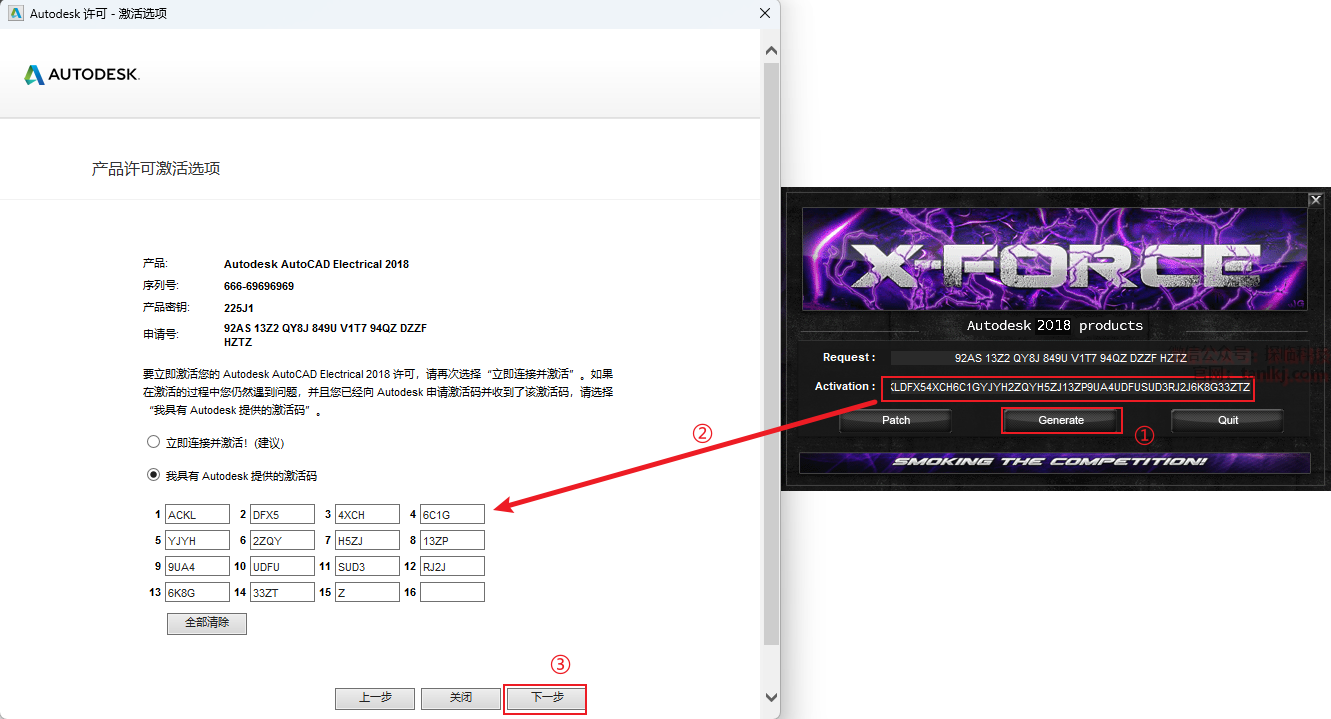Click the X-Force Request code field
Viewport: 1331px width, 719px height.
point(1071,357)
